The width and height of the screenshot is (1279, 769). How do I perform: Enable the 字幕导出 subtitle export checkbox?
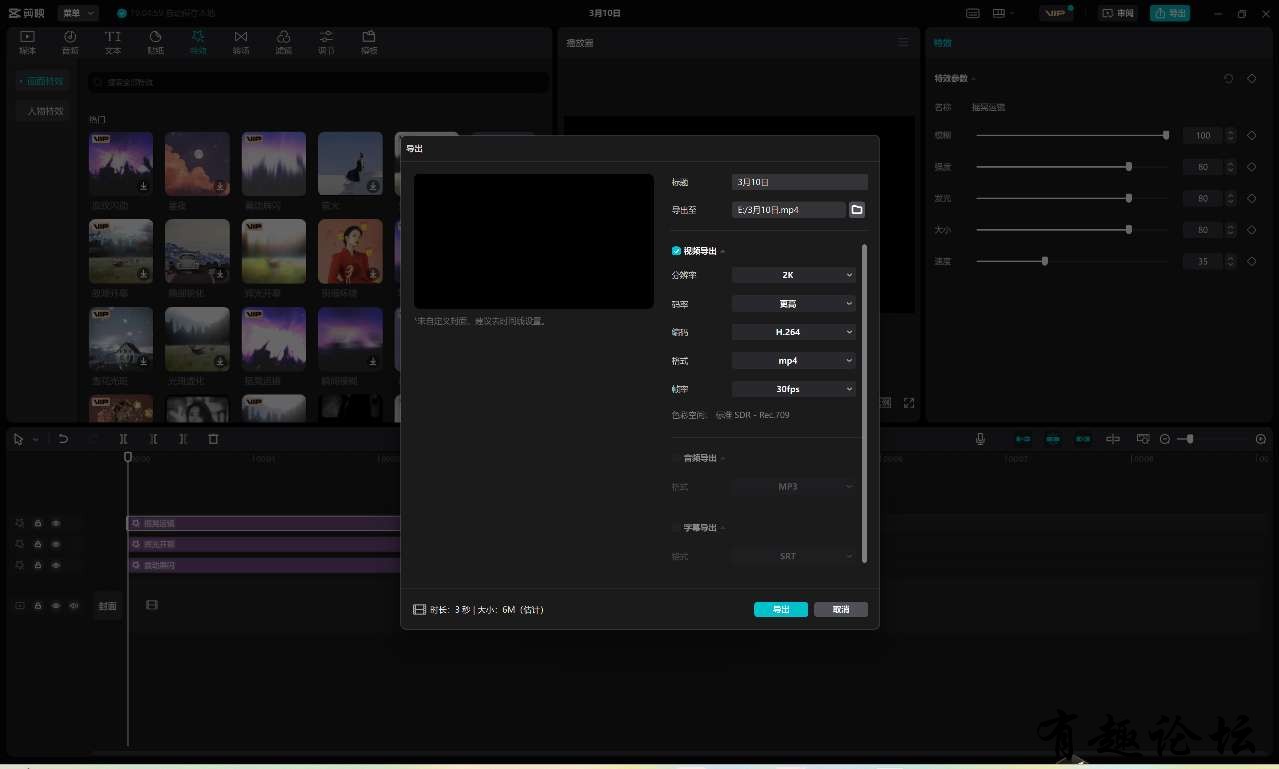pyautogui.click(x=677, y=527)
